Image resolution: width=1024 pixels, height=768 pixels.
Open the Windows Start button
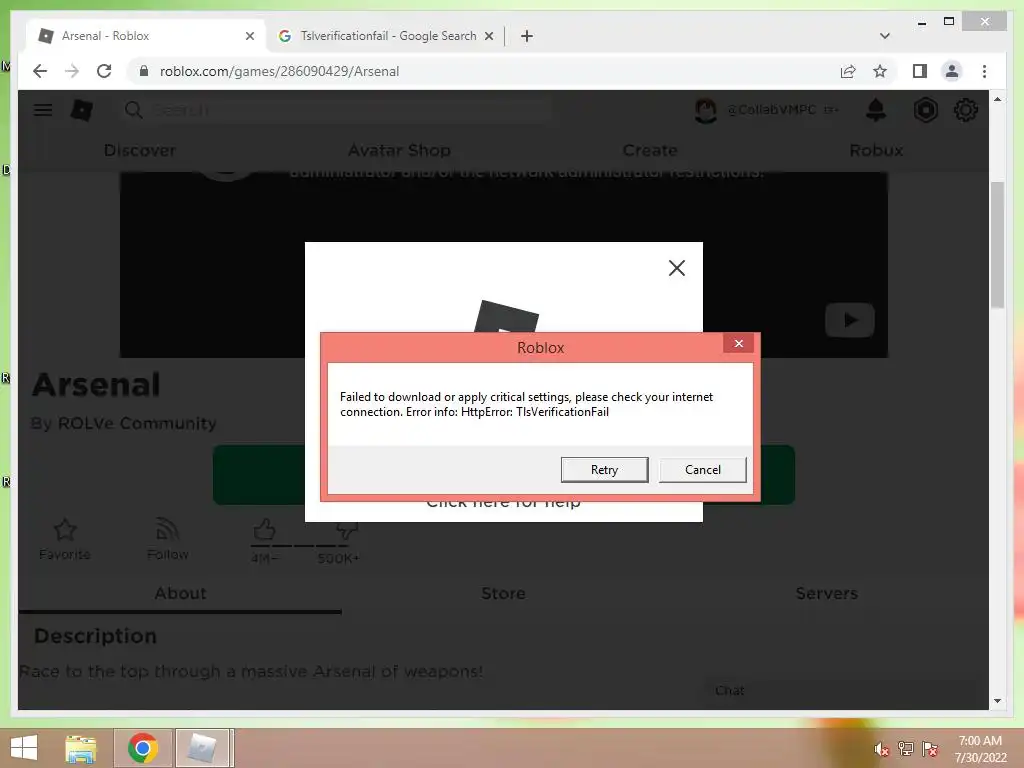click(x=25, y=748)
